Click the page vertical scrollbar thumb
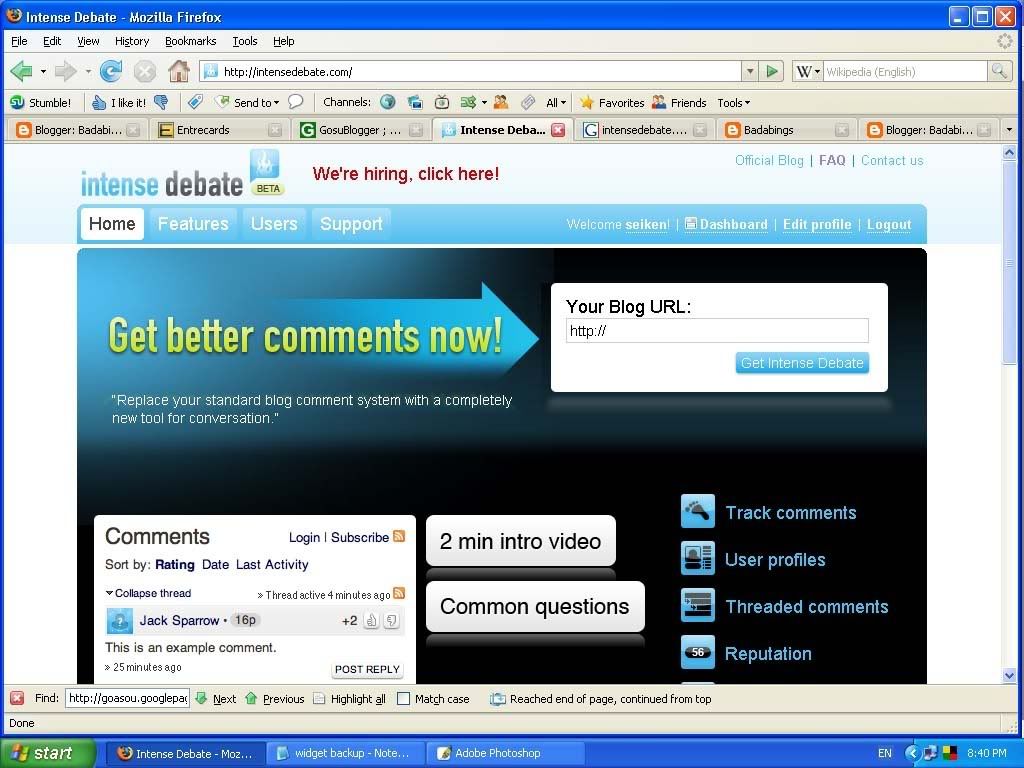1024x768 pixels. click(x=1009, y=263)
